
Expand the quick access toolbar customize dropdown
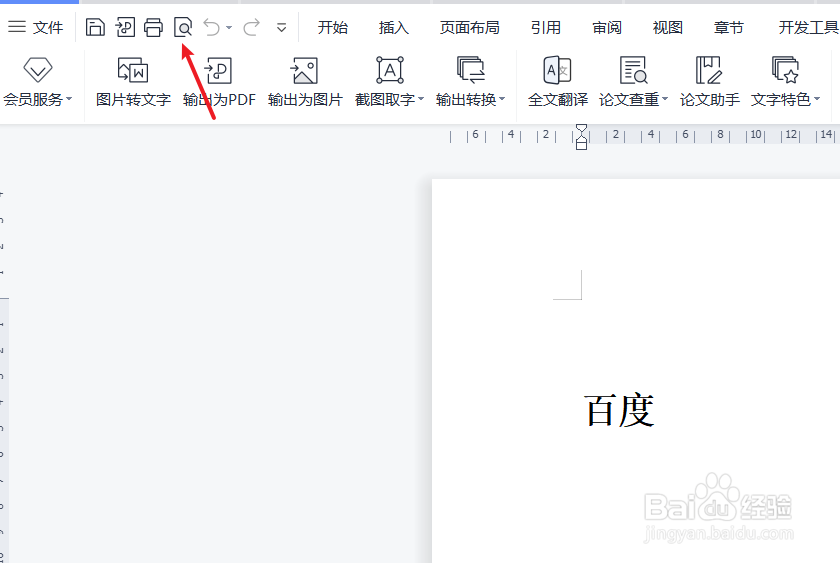(x=281, y=27)
